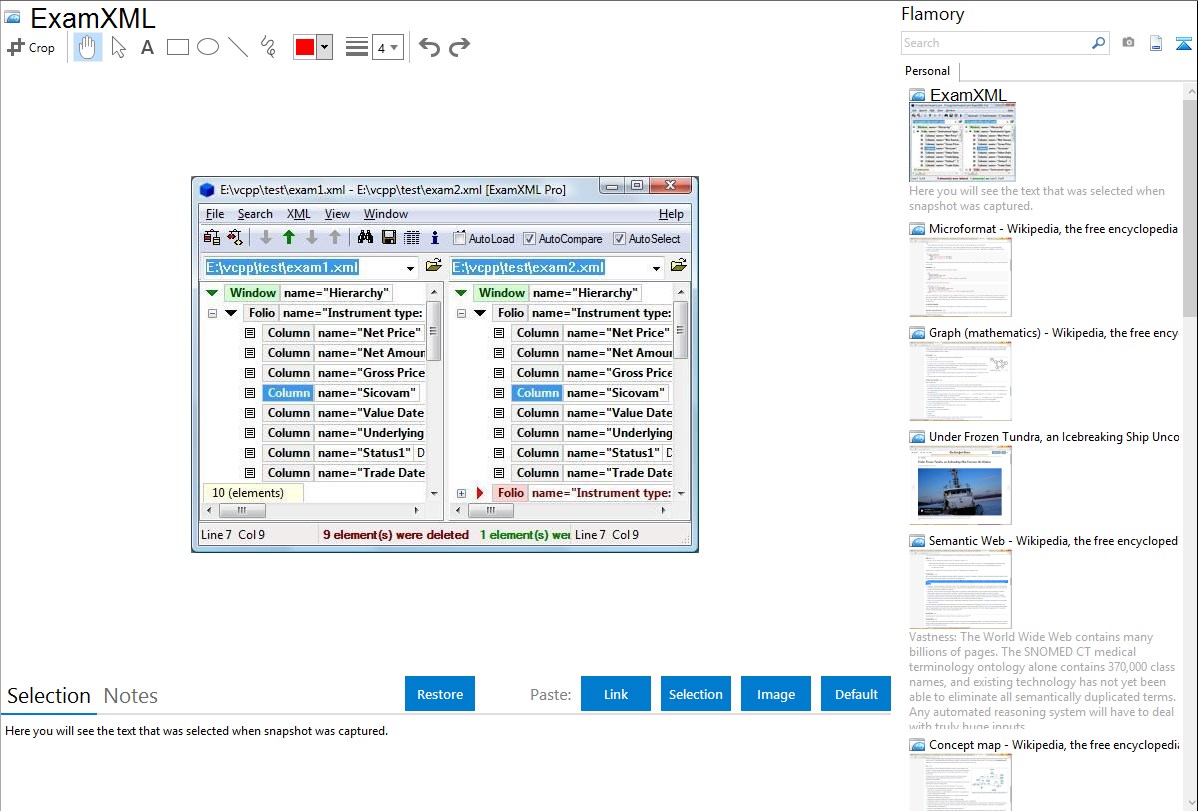This screenshot has height=811, width=1198.
Task: Open the Help menu in ExamXML
Action: point(671,214)
